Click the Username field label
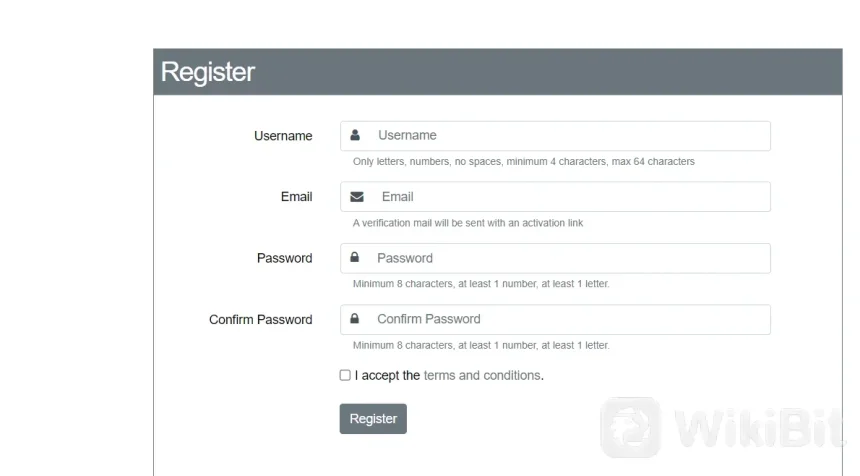Screen dimensions: 860x476 (x=283, y=136)
